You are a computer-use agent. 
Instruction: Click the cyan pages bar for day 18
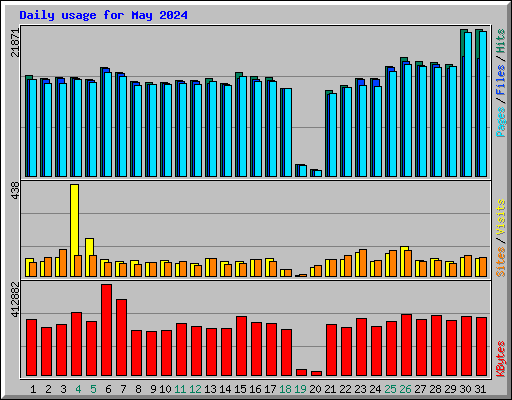tap(288, 132)
